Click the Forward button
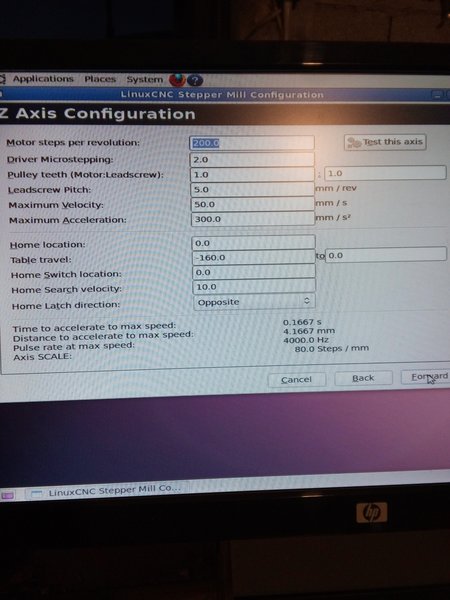 [x=425, y=377]
